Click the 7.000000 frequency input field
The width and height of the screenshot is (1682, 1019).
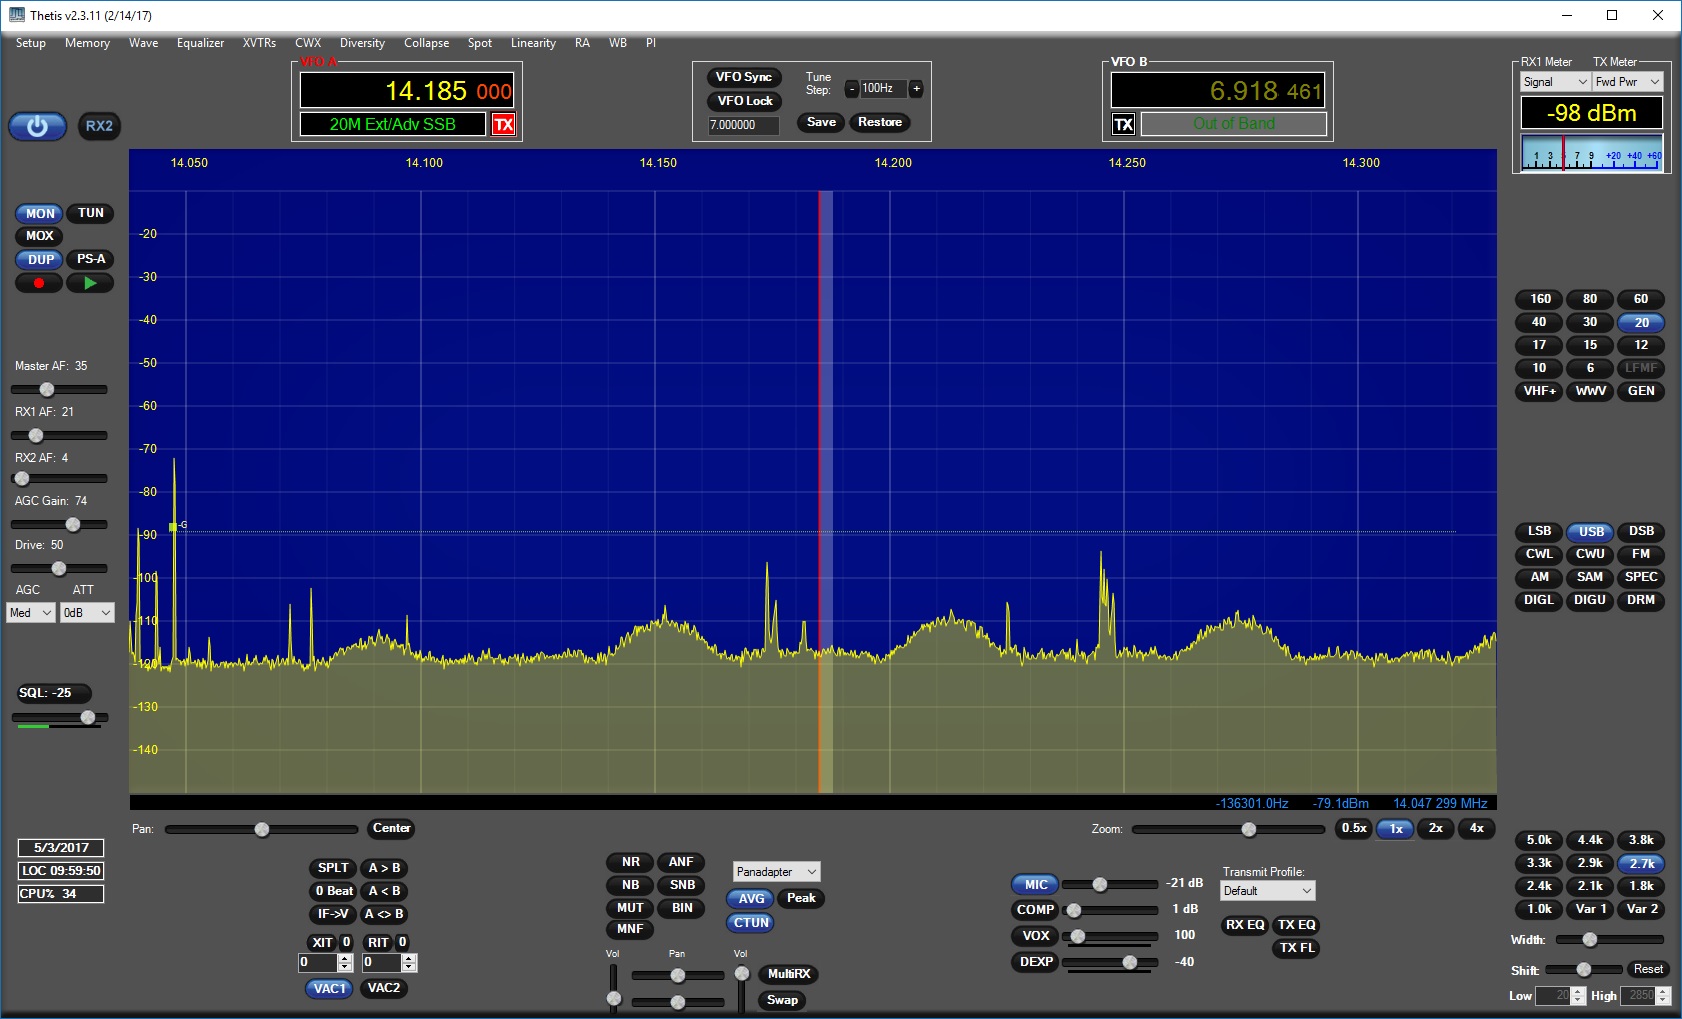point(743,125)
